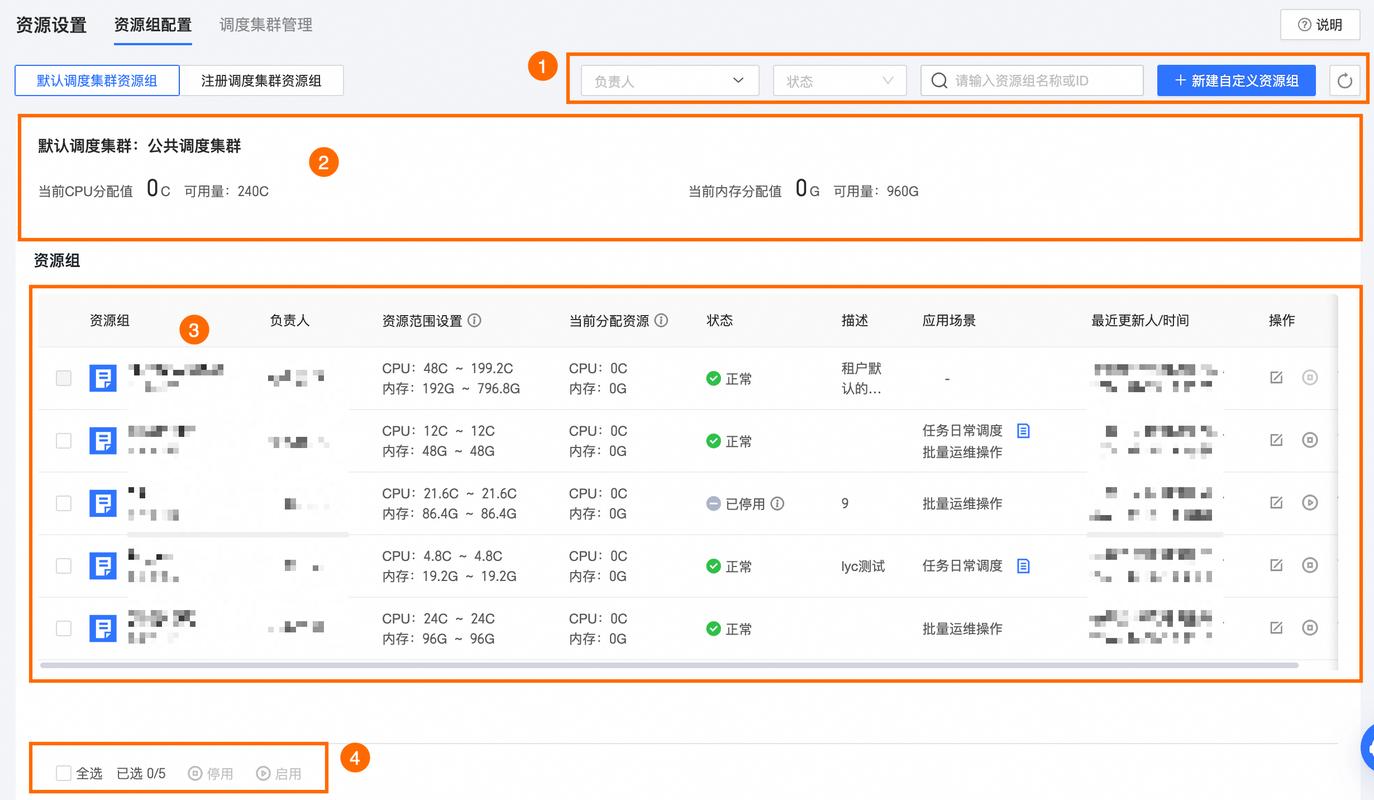Switch to the 调度集群管理 tab
Image resolution: width=1374 pixels, height=800 pixels.
pyautogui.click(x=266, y=25)
